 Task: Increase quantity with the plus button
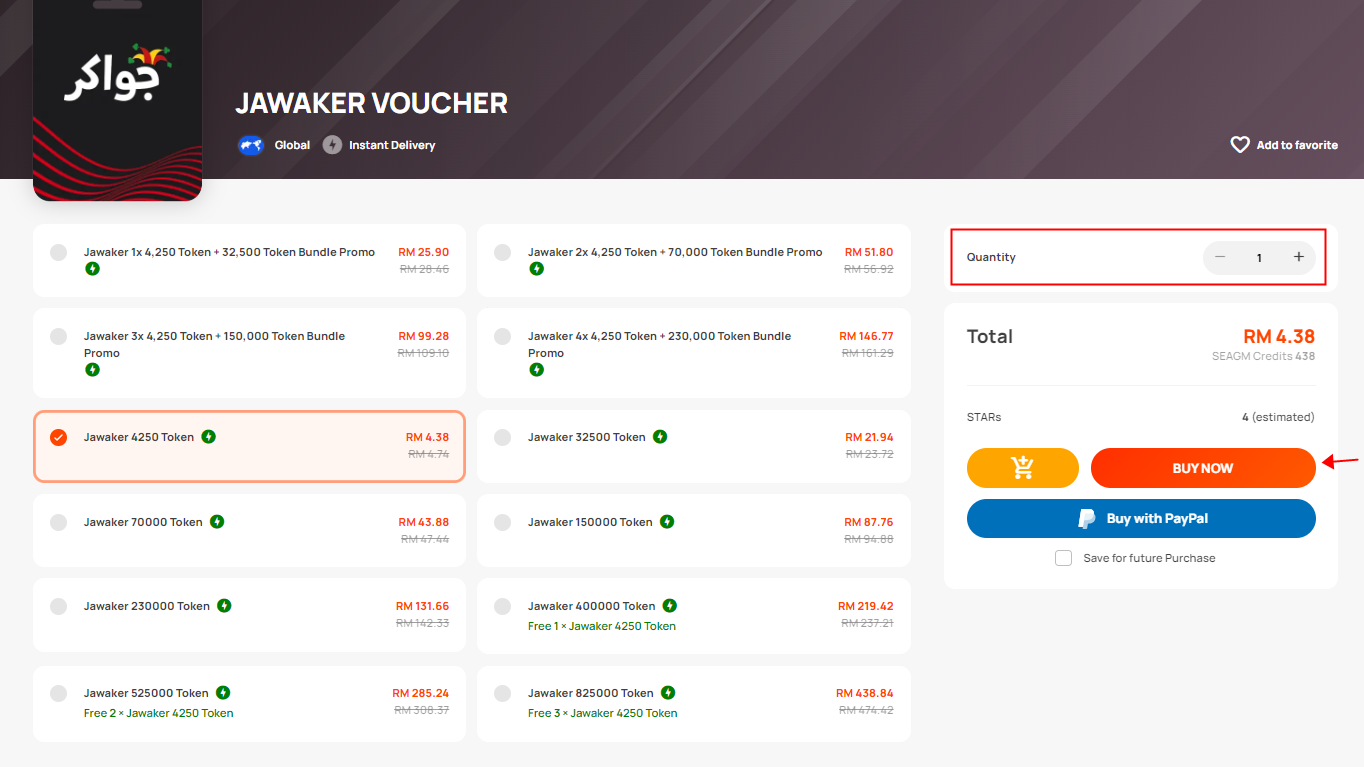click(1299, 257)
